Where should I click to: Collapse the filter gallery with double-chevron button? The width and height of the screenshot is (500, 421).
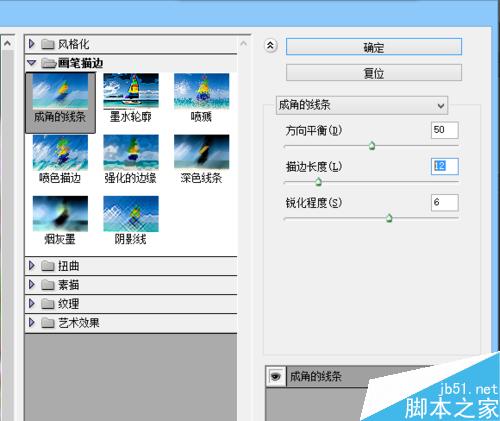(x=270, y=46)
